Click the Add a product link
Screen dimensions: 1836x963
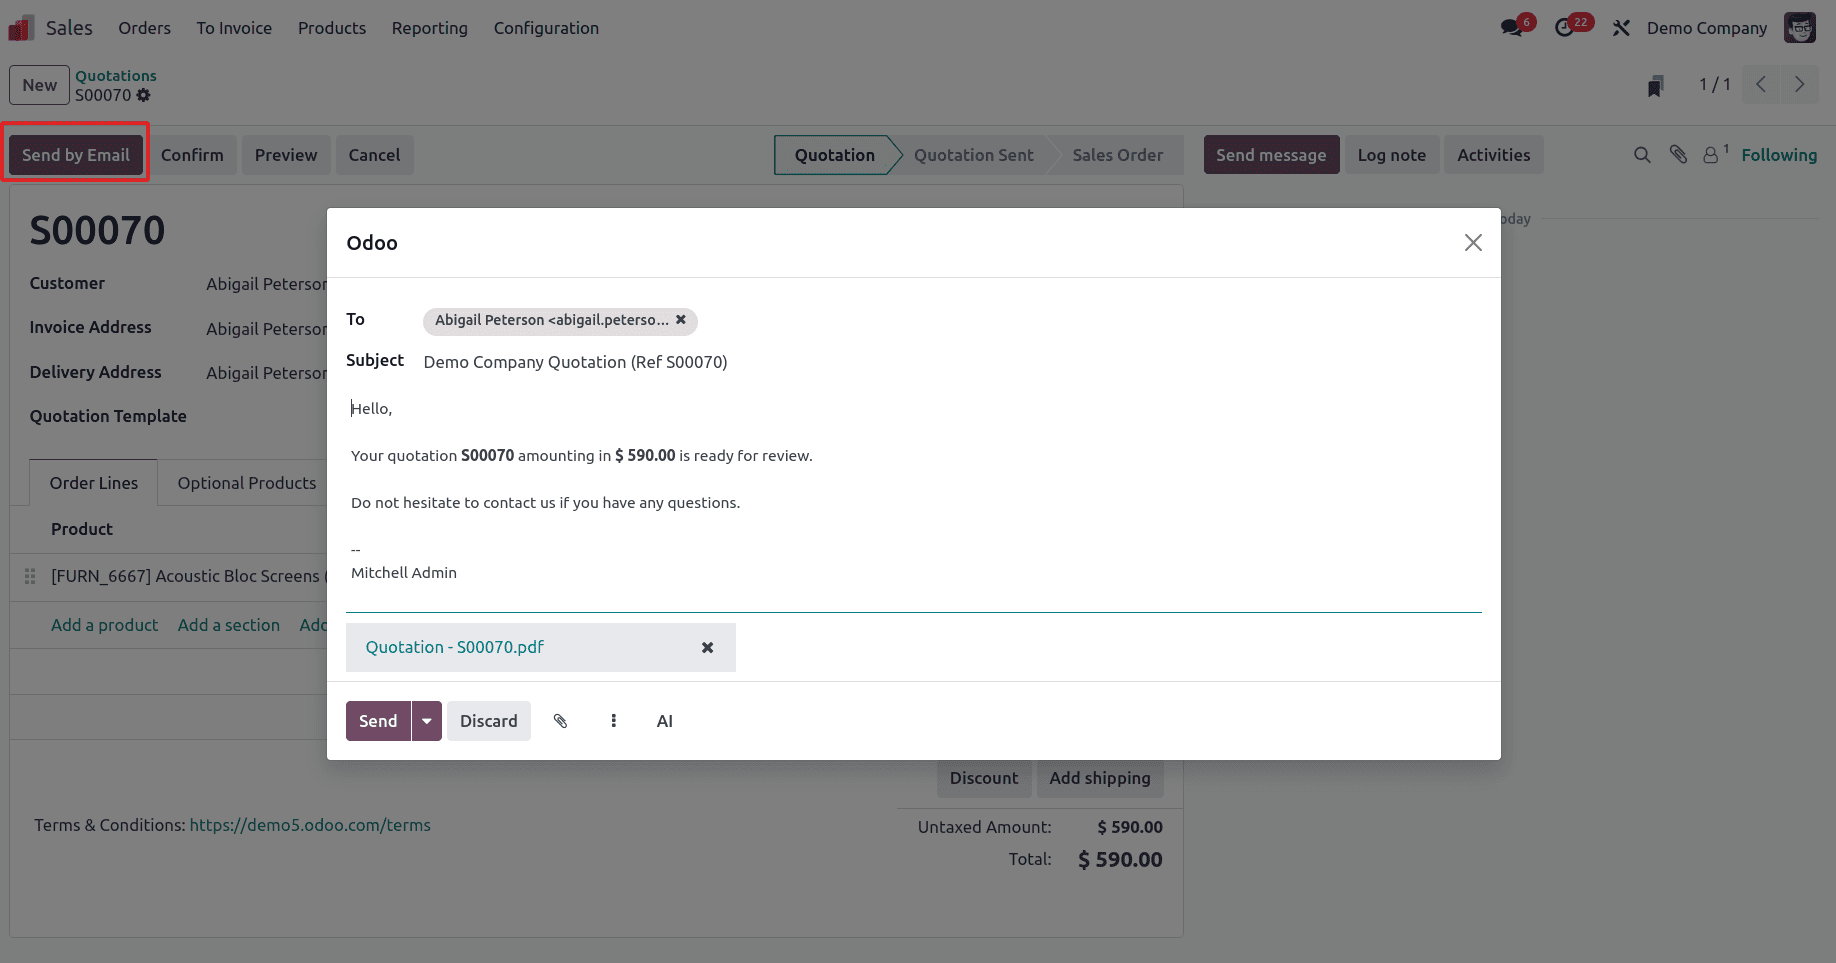(105, 625)
